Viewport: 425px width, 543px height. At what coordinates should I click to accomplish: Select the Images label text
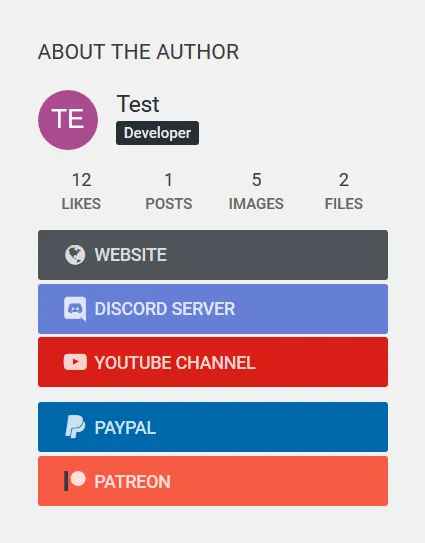click(x=256, y=204)
